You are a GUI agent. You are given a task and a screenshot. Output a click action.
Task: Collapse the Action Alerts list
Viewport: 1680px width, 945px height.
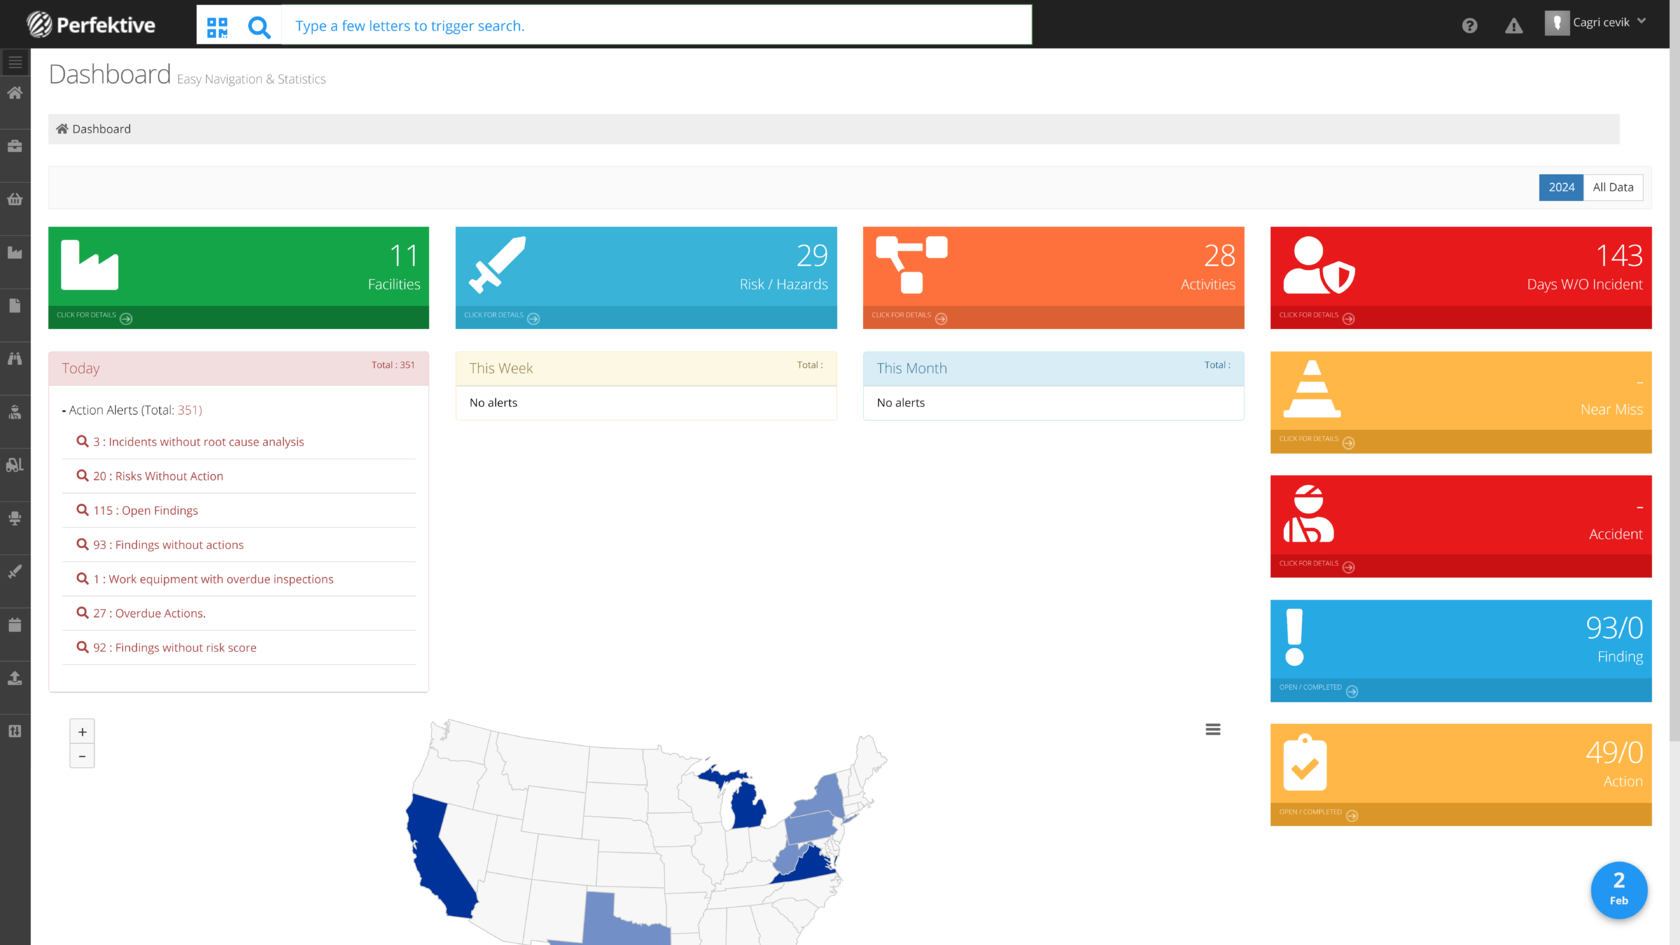(132, 410)
